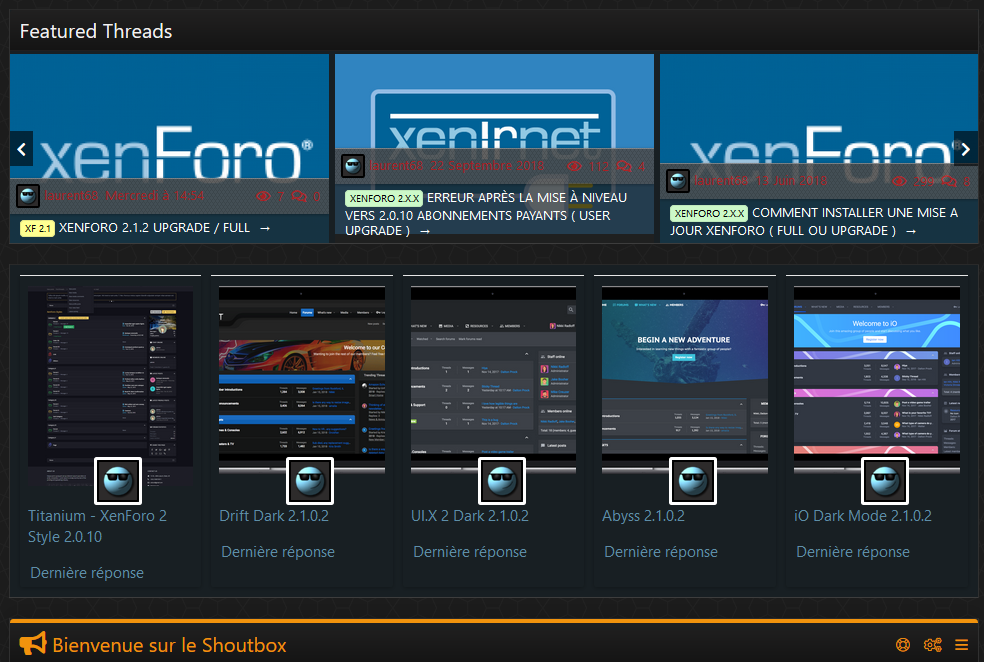The height and width of the screenshot is (662, 984).
Task: Click views eye icon showing 112 views
Action: tap(574, 166)
